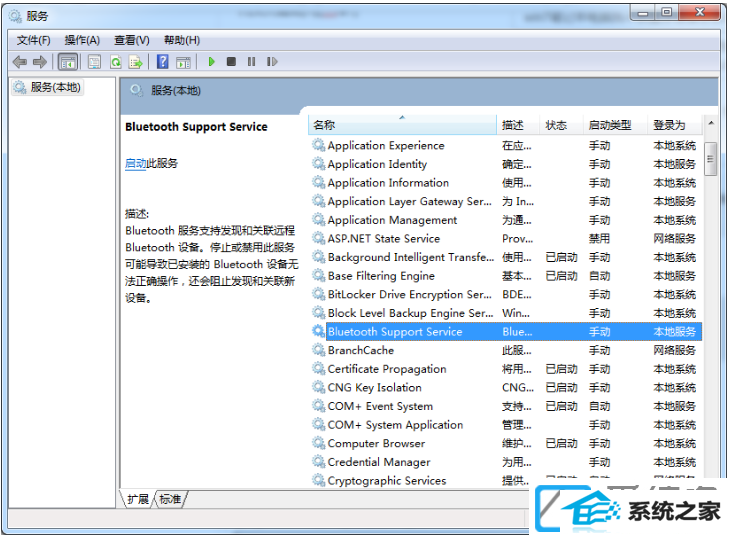Select Block Level Backup Engine Service row
Screen dimensions: 729x538
[x=506, y=313]
